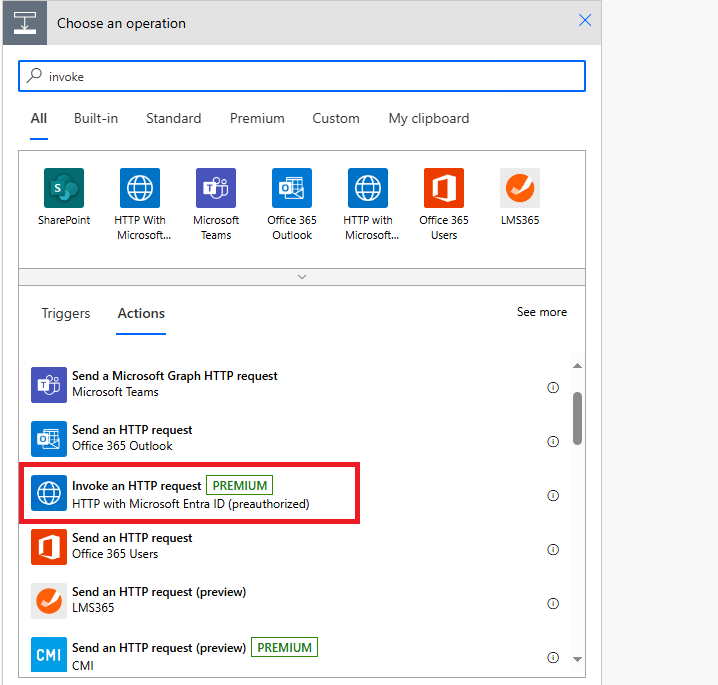Switch to the All tab
Image resolution: width=718 pixels, height=685 pixels.
[39, 119]
